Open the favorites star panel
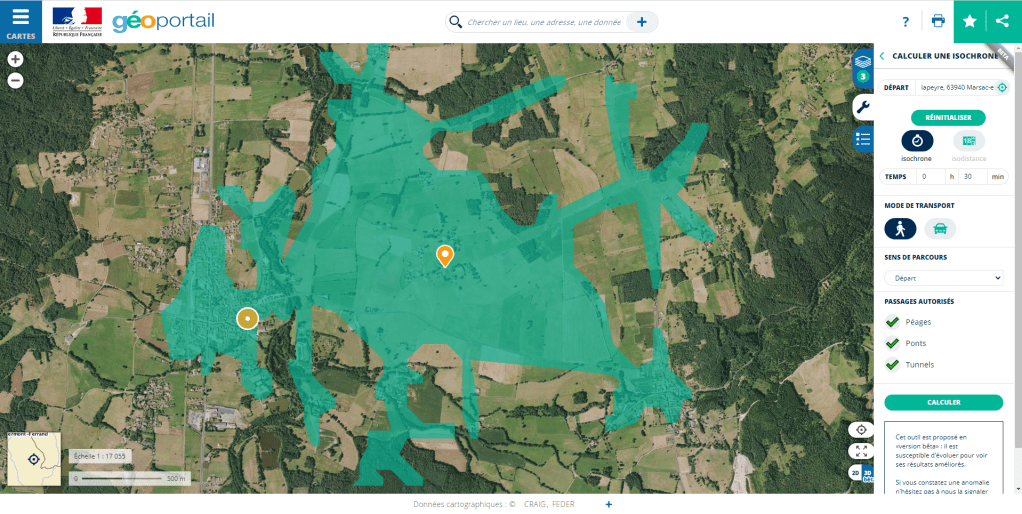 969,21
